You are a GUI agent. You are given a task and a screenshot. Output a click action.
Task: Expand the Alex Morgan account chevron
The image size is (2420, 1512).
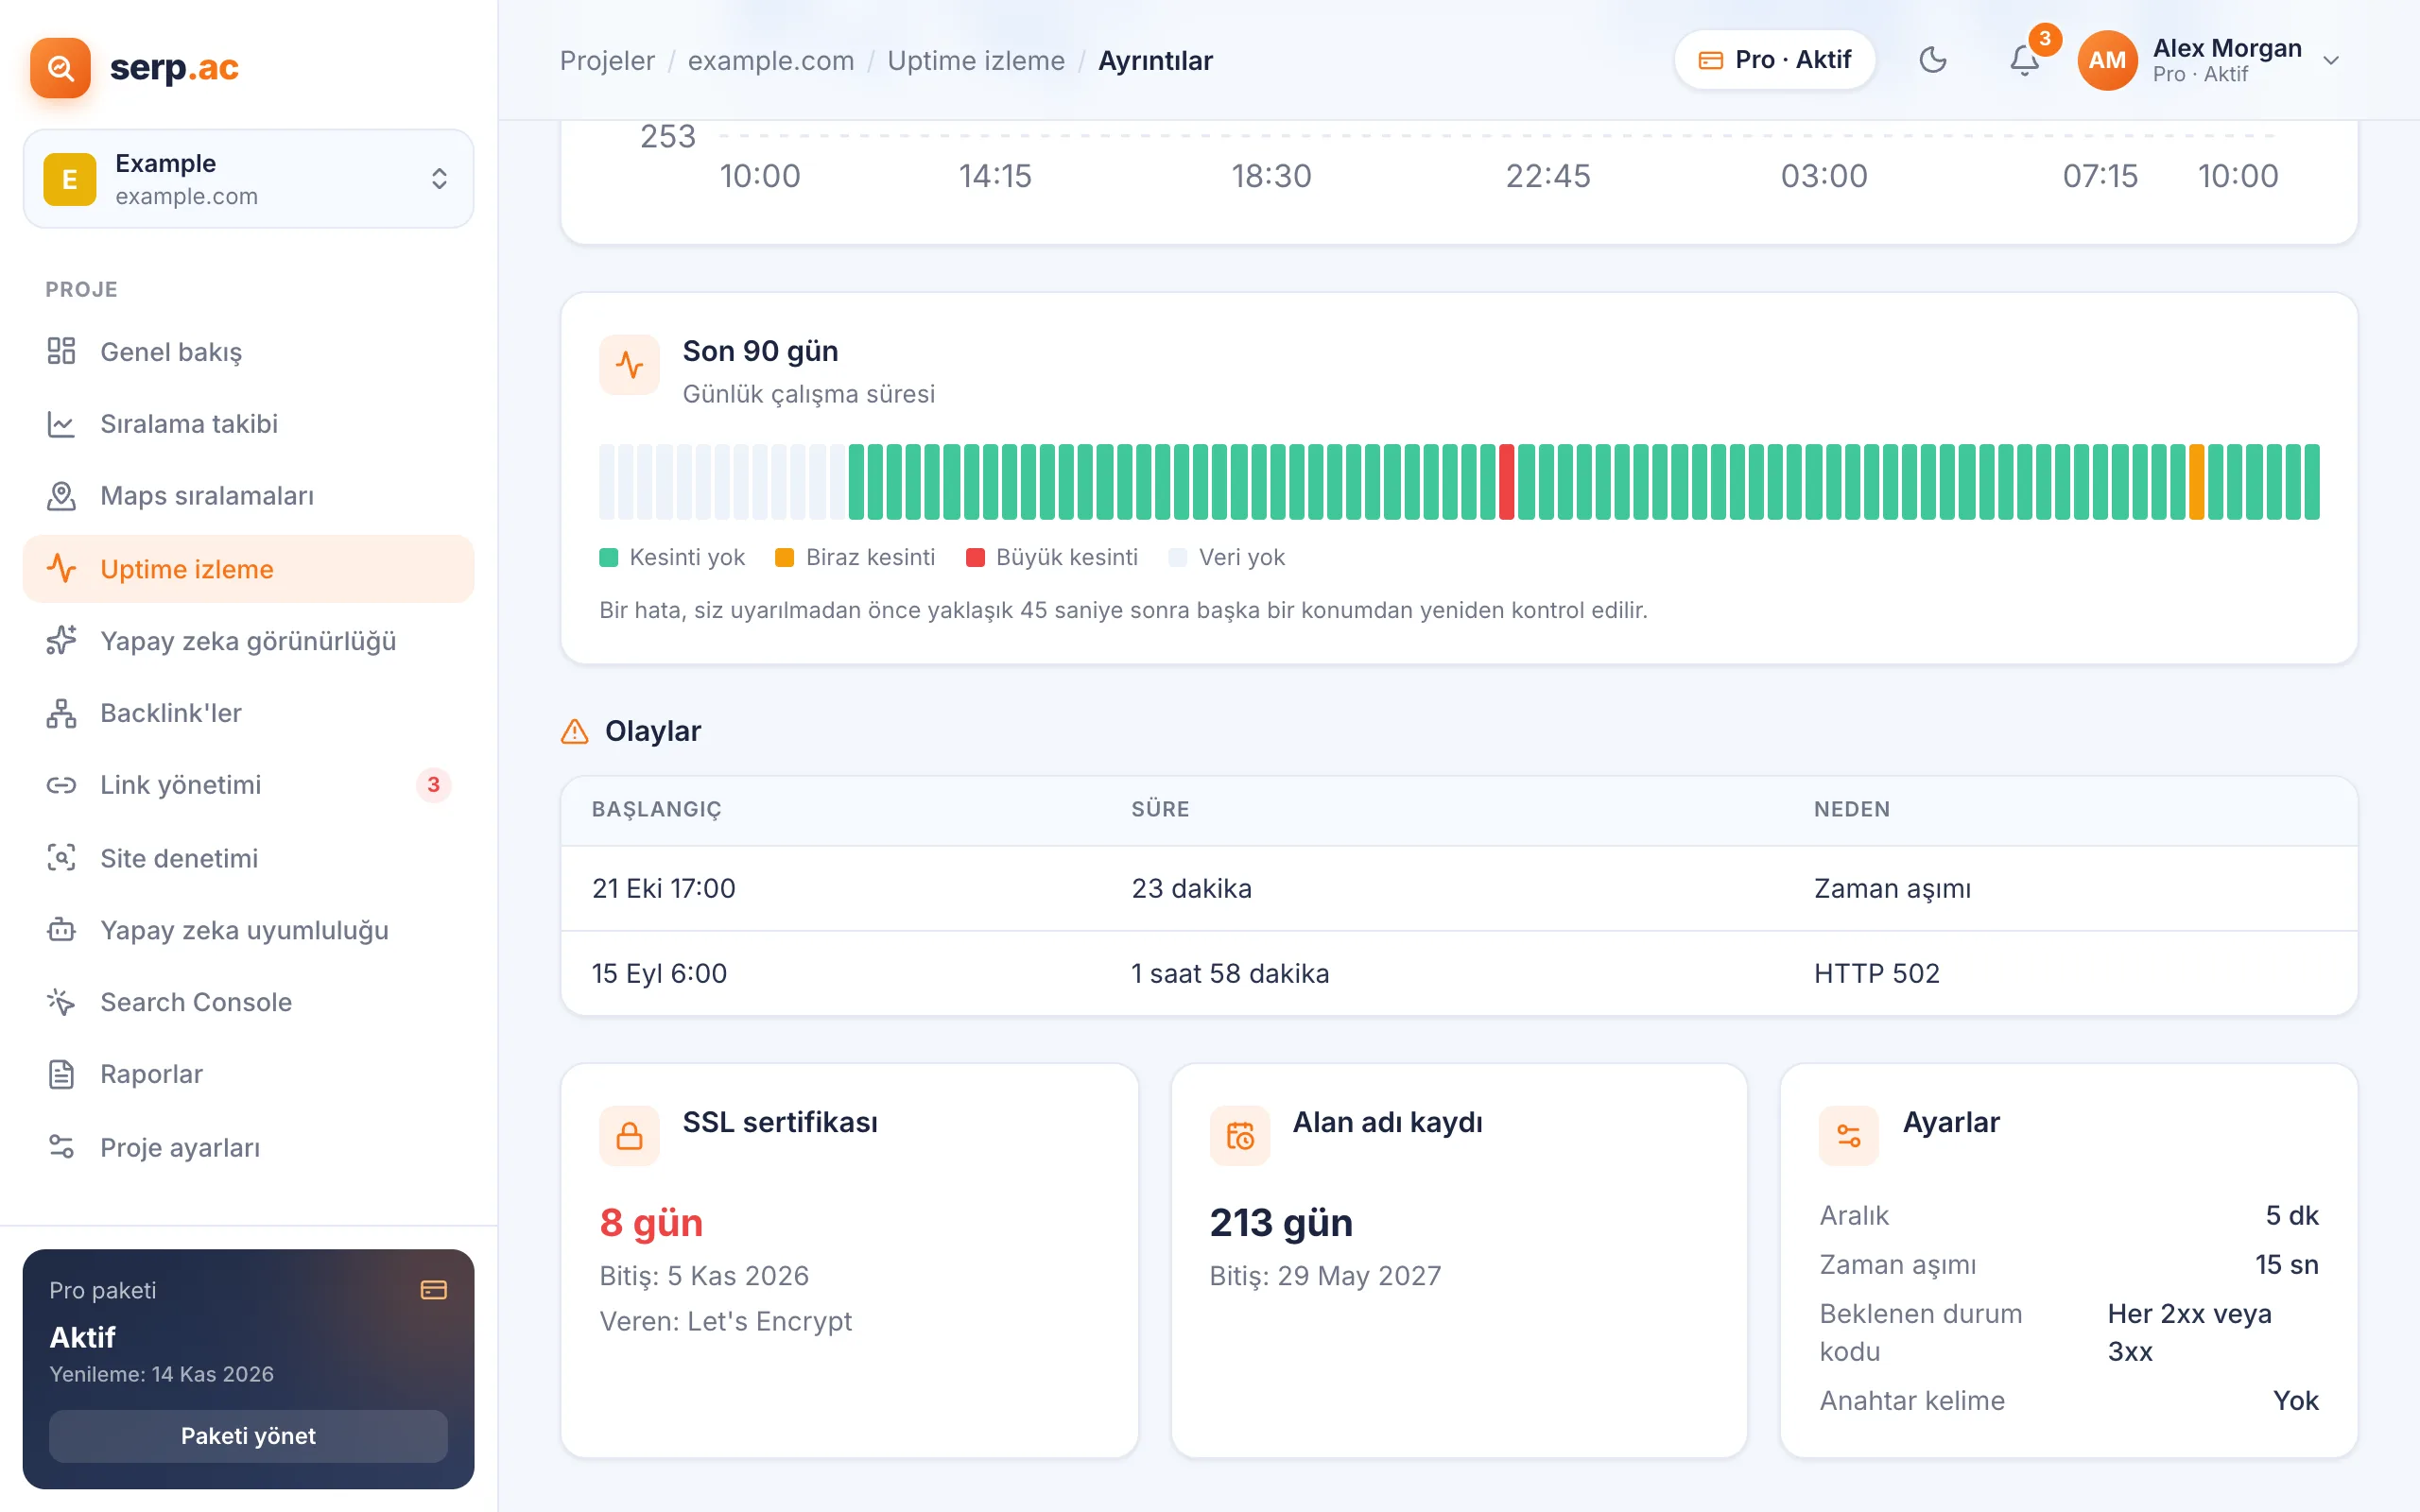point(2331,61)
